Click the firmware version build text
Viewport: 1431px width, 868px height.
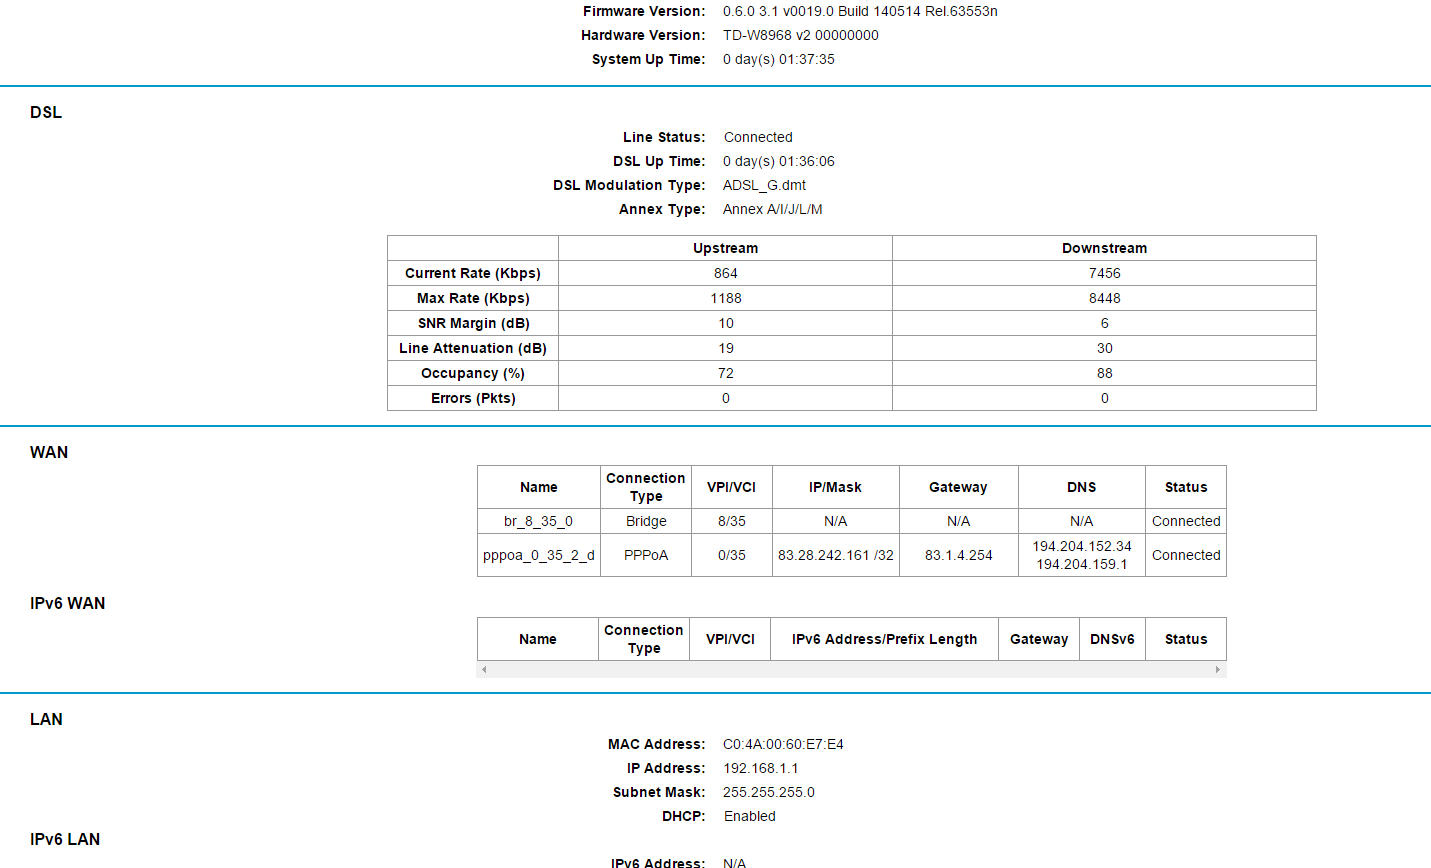pyautogui.click(x=860, y=11)
